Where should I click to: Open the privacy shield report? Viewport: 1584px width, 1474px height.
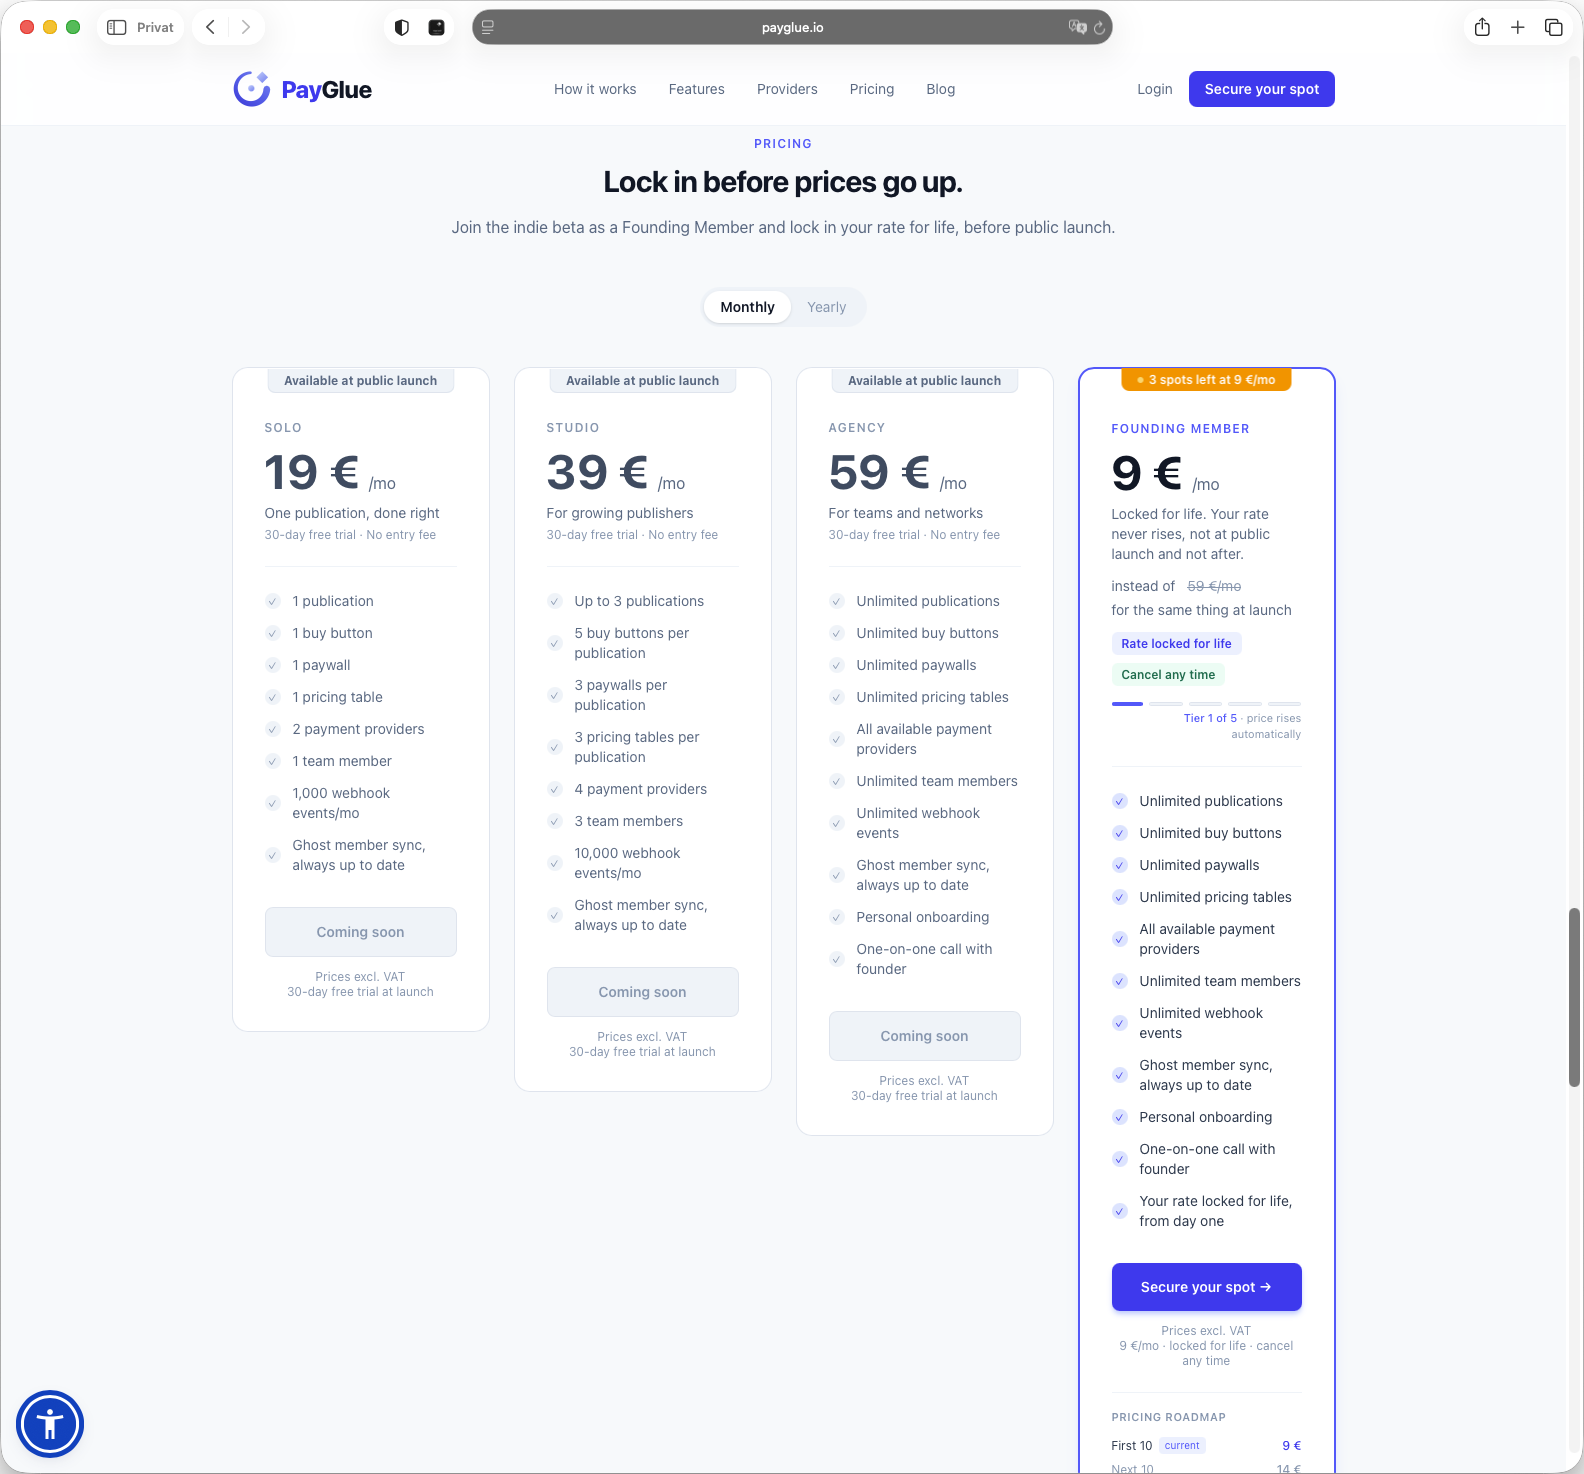(x=402, y=27)
